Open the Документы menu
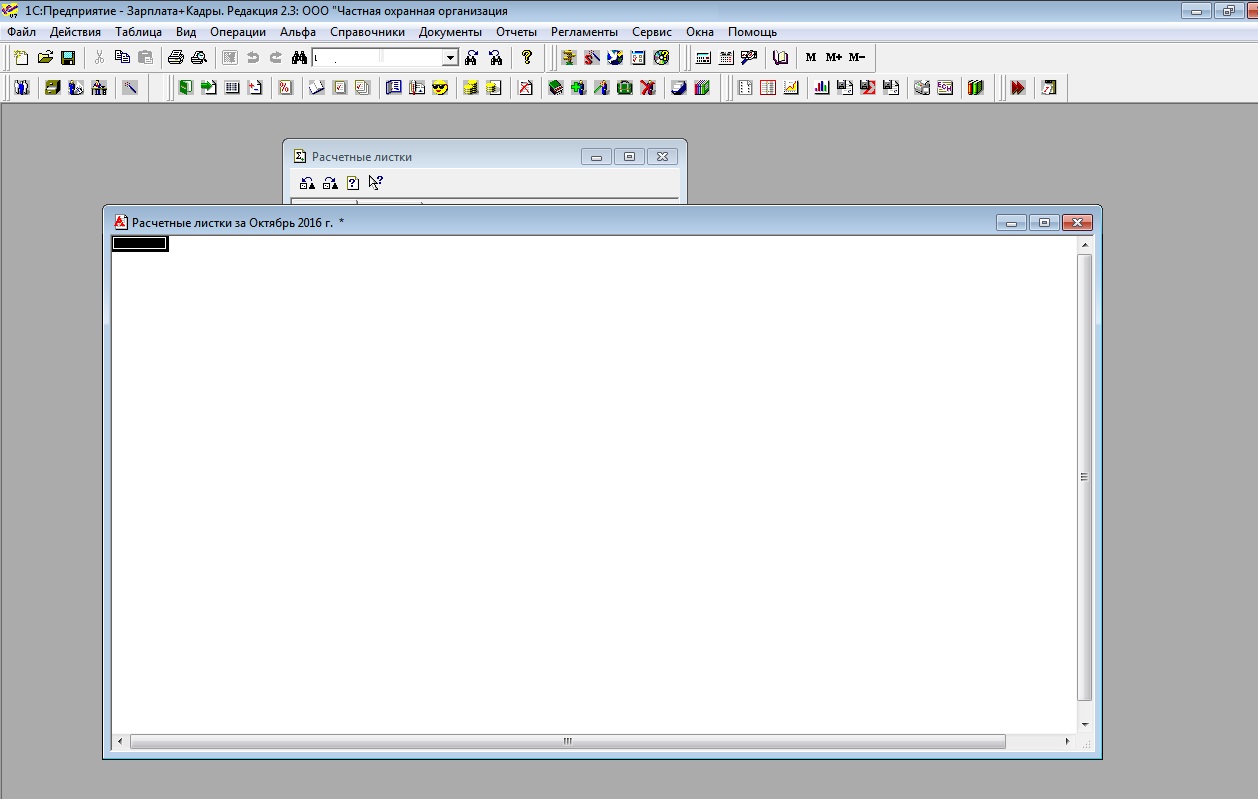The width and height of the screenshot is (1258, 799). tap(450, 32)
